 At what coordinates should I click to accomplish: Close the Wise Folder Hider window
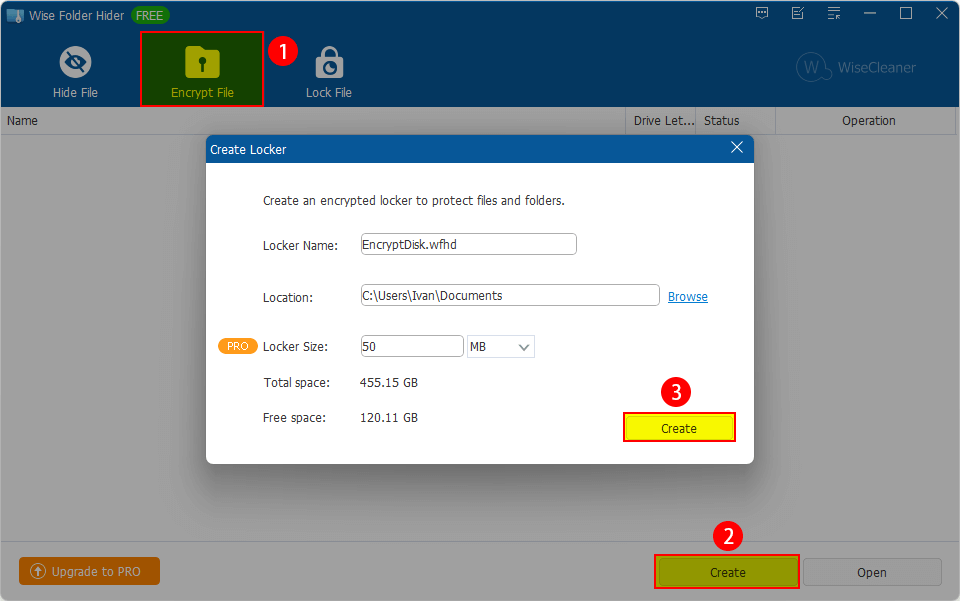[x=942, y=13]
